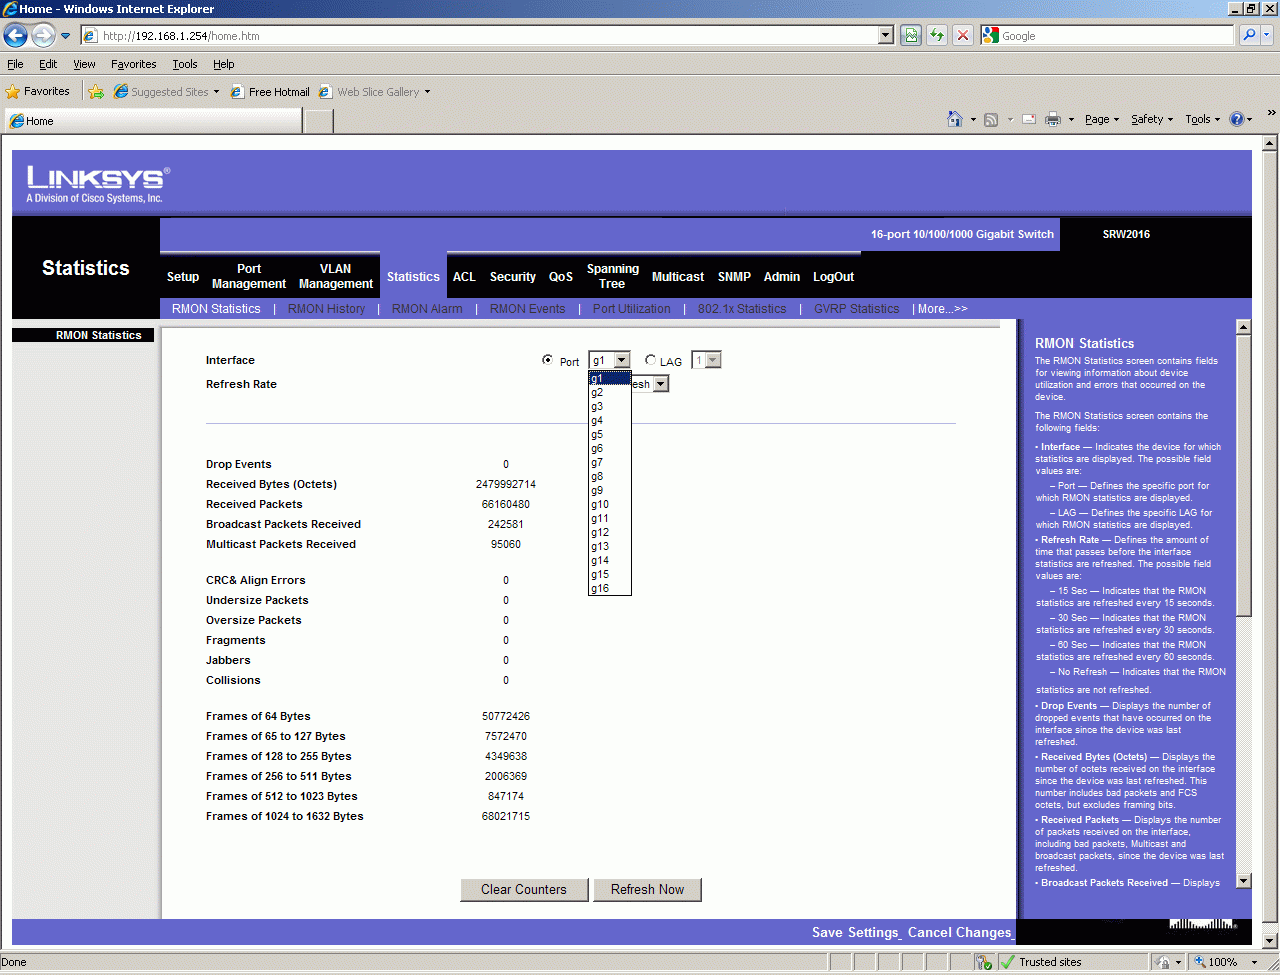The image size is (1280, 975).
Task: Choose g2 from the port list
Action: point(610,392)
